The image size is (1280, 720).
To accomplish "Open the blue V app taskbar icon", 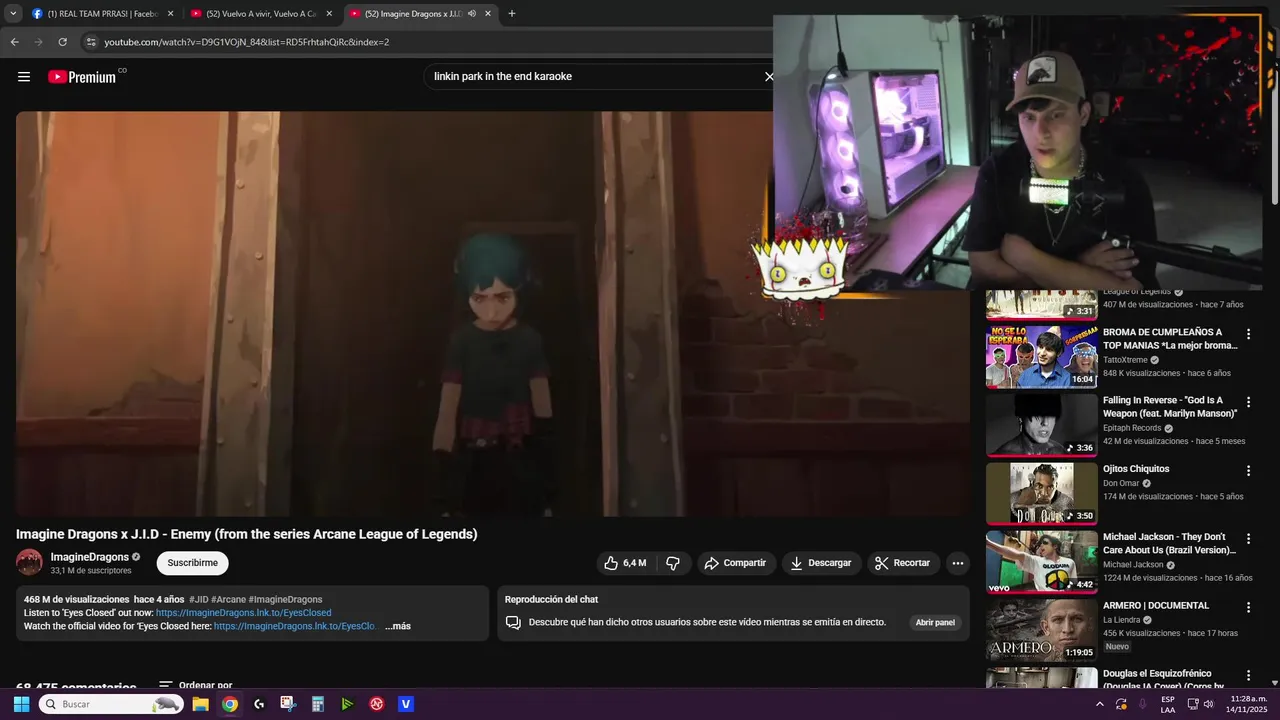I will [406, 704].
